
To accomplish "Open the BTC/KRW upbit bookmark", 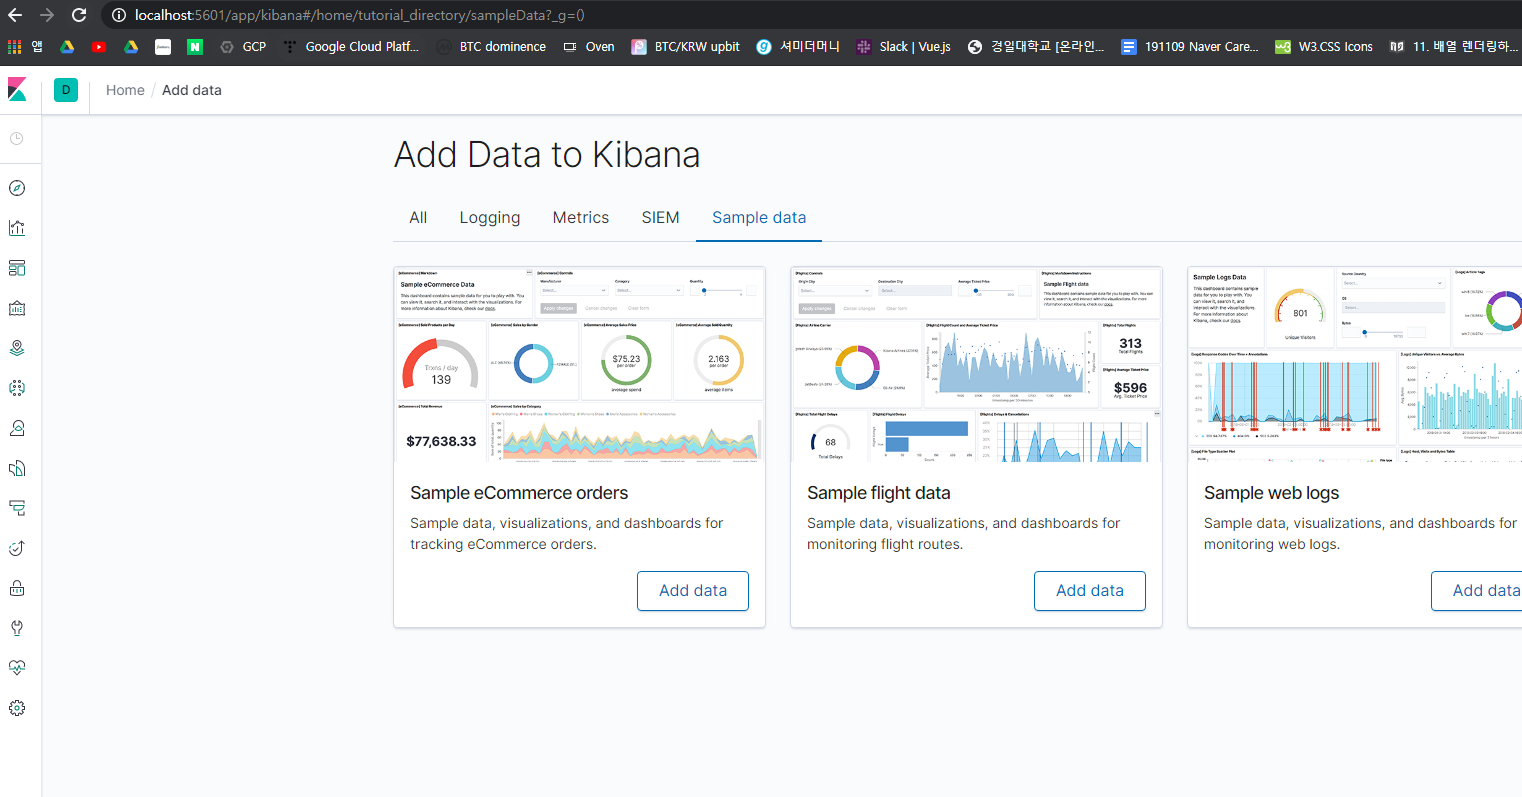I will pyautogui.click(x=686, y=46).
